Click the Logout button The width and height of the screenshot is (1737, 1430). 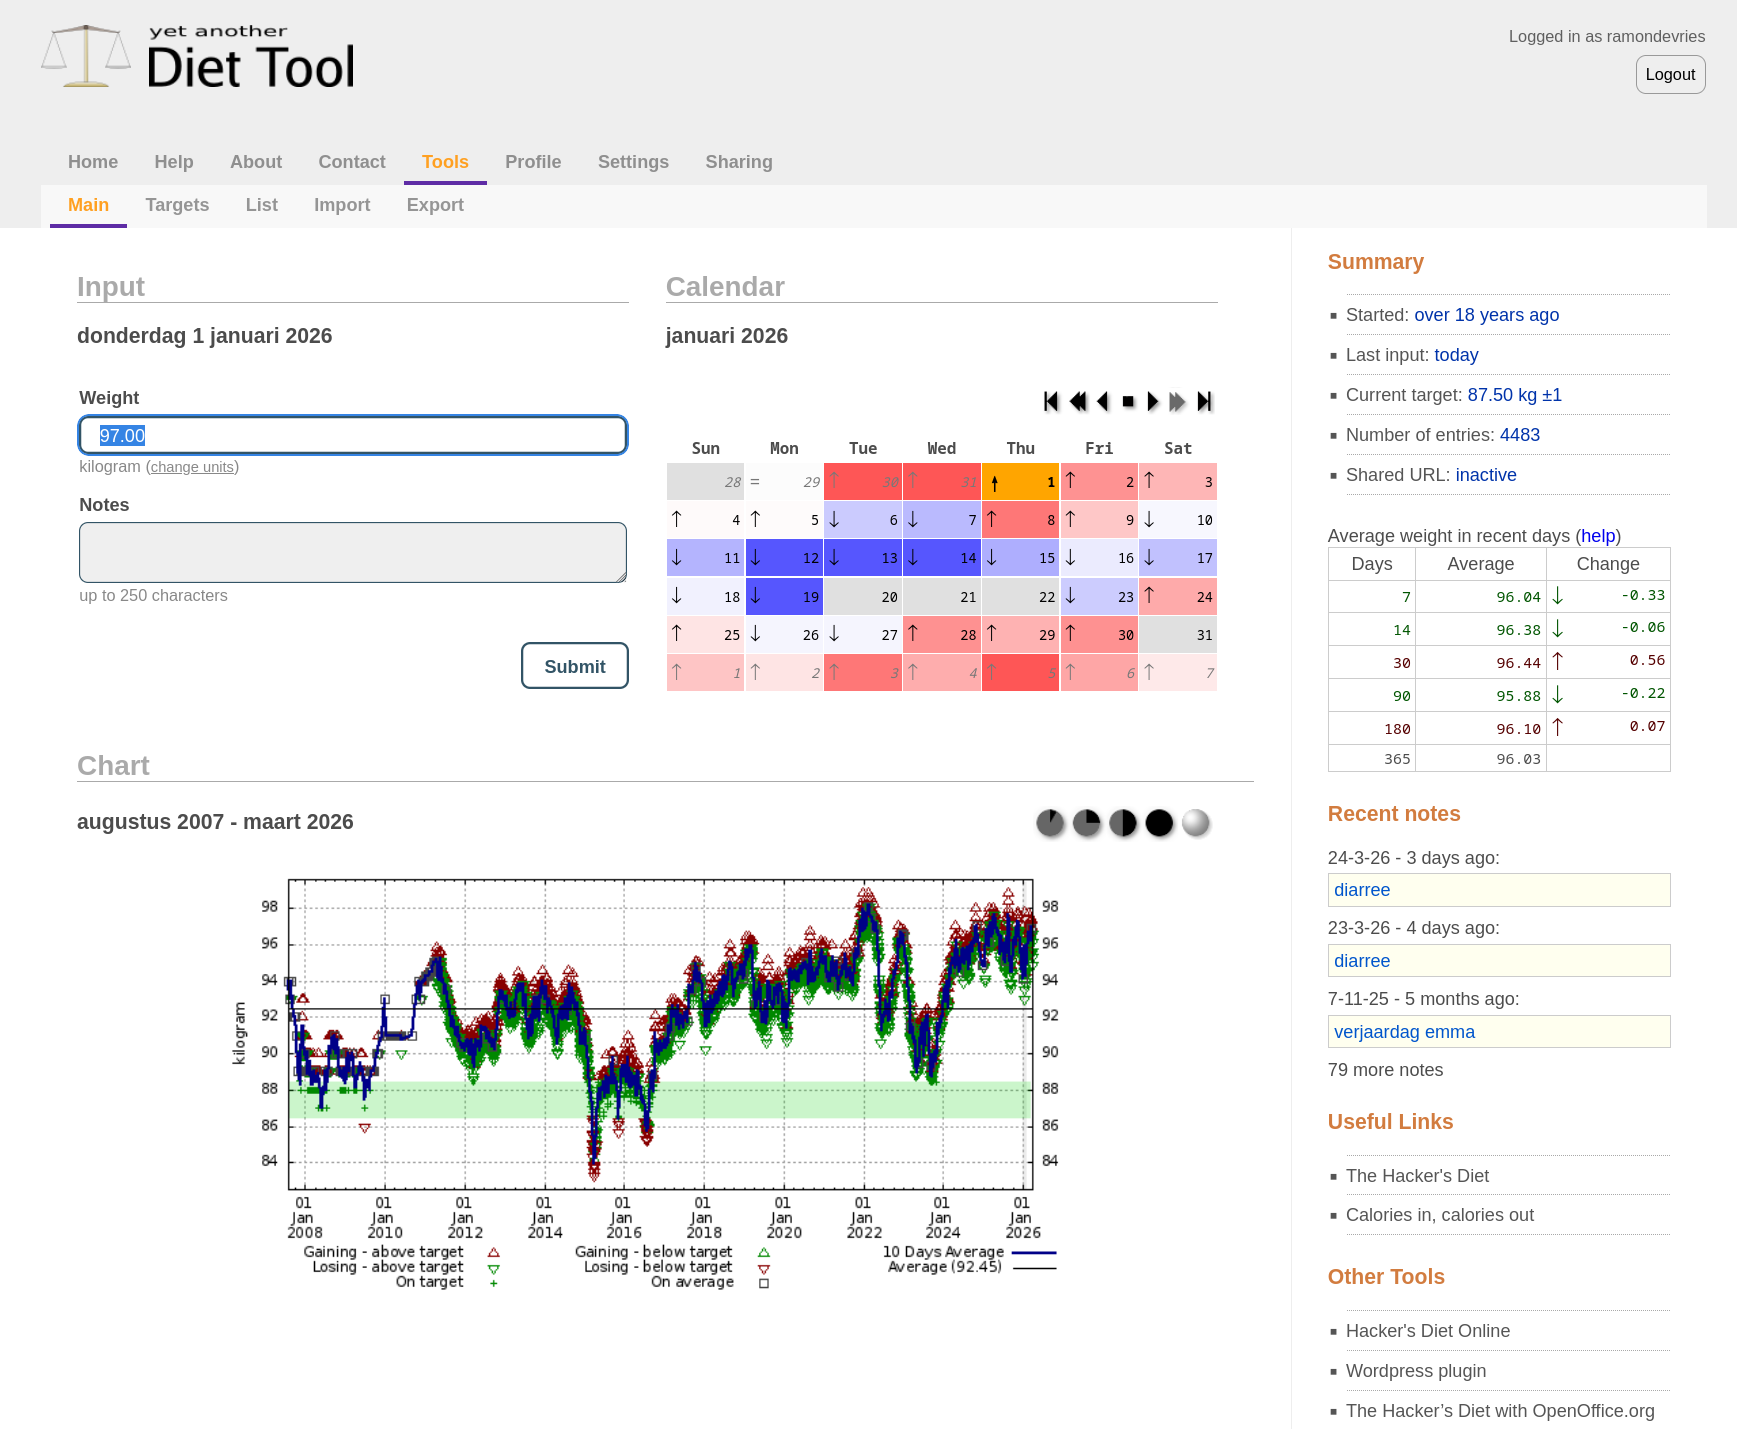tap(1670, 75)
